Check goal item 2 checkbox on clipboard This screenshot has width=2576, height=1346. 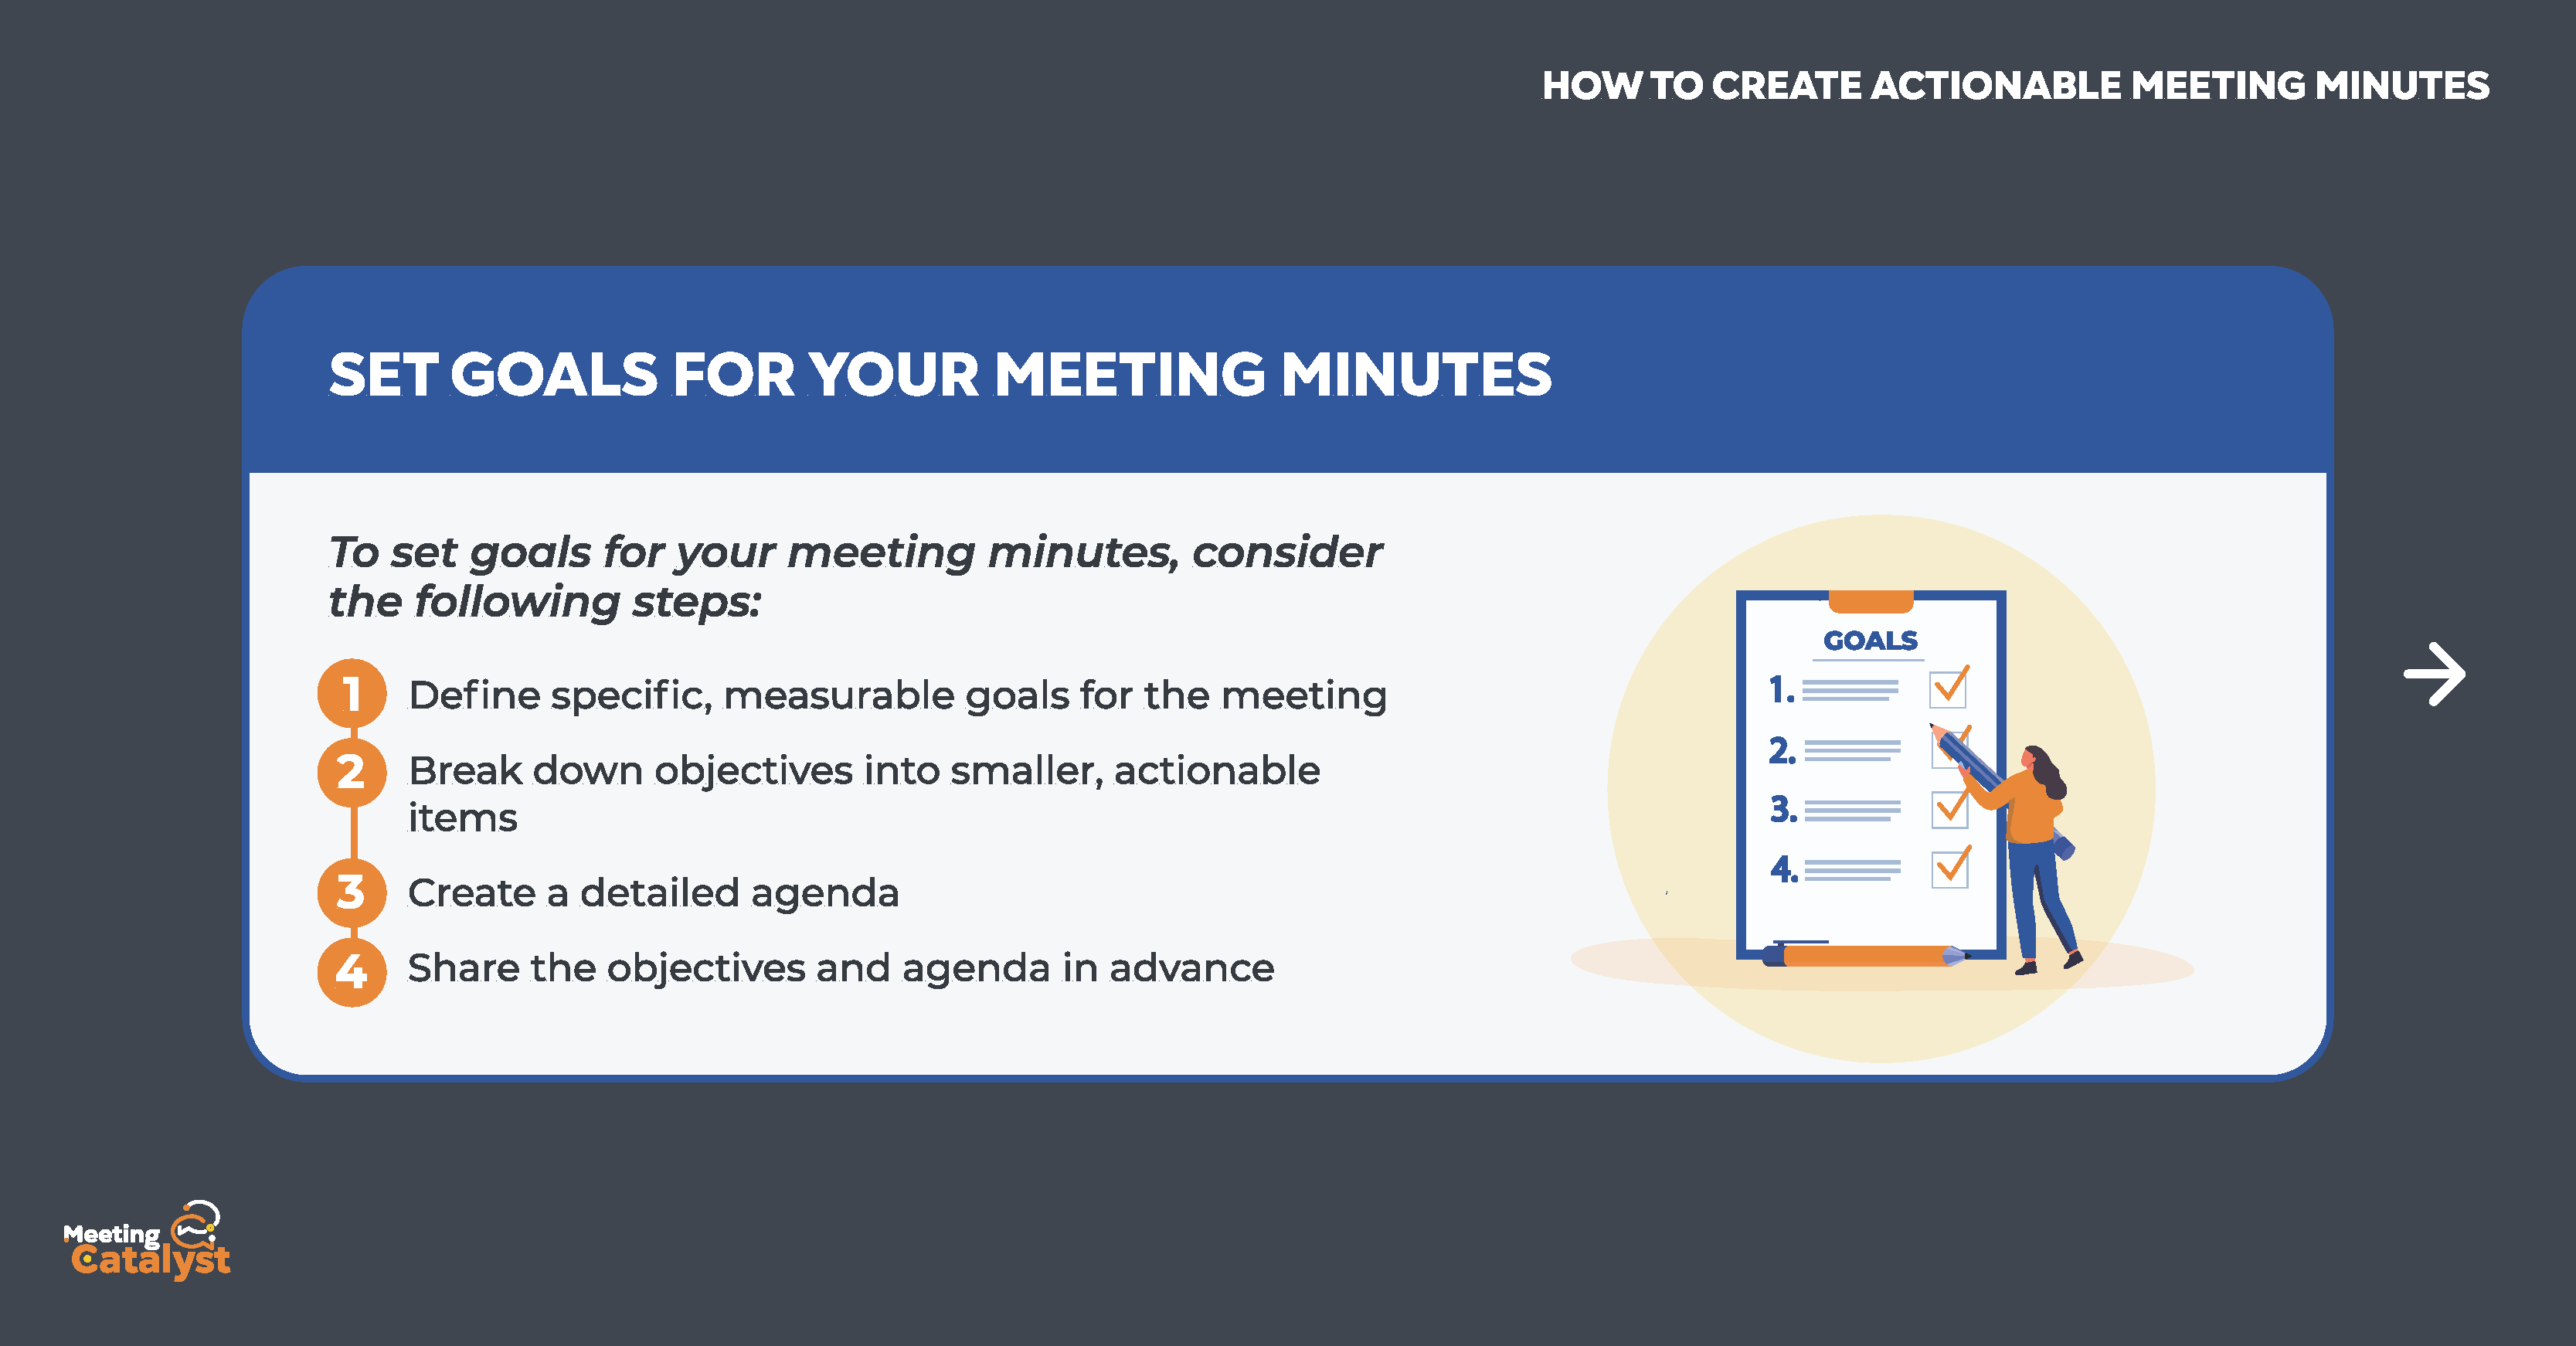(1947, 746)
